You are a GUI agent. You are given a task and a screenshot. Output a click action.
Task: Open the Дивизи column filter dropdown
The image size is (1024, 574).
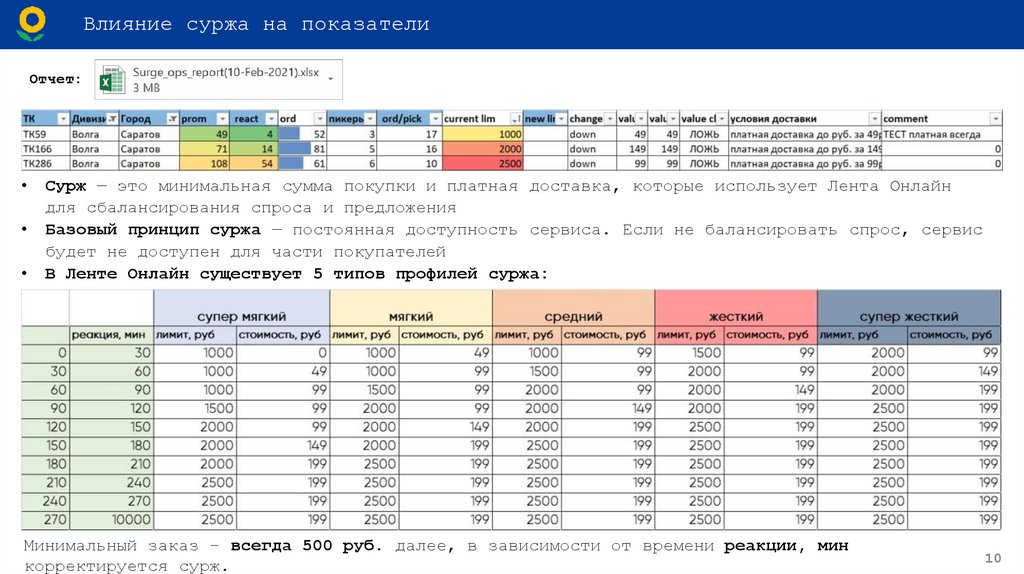pos(112,119)
